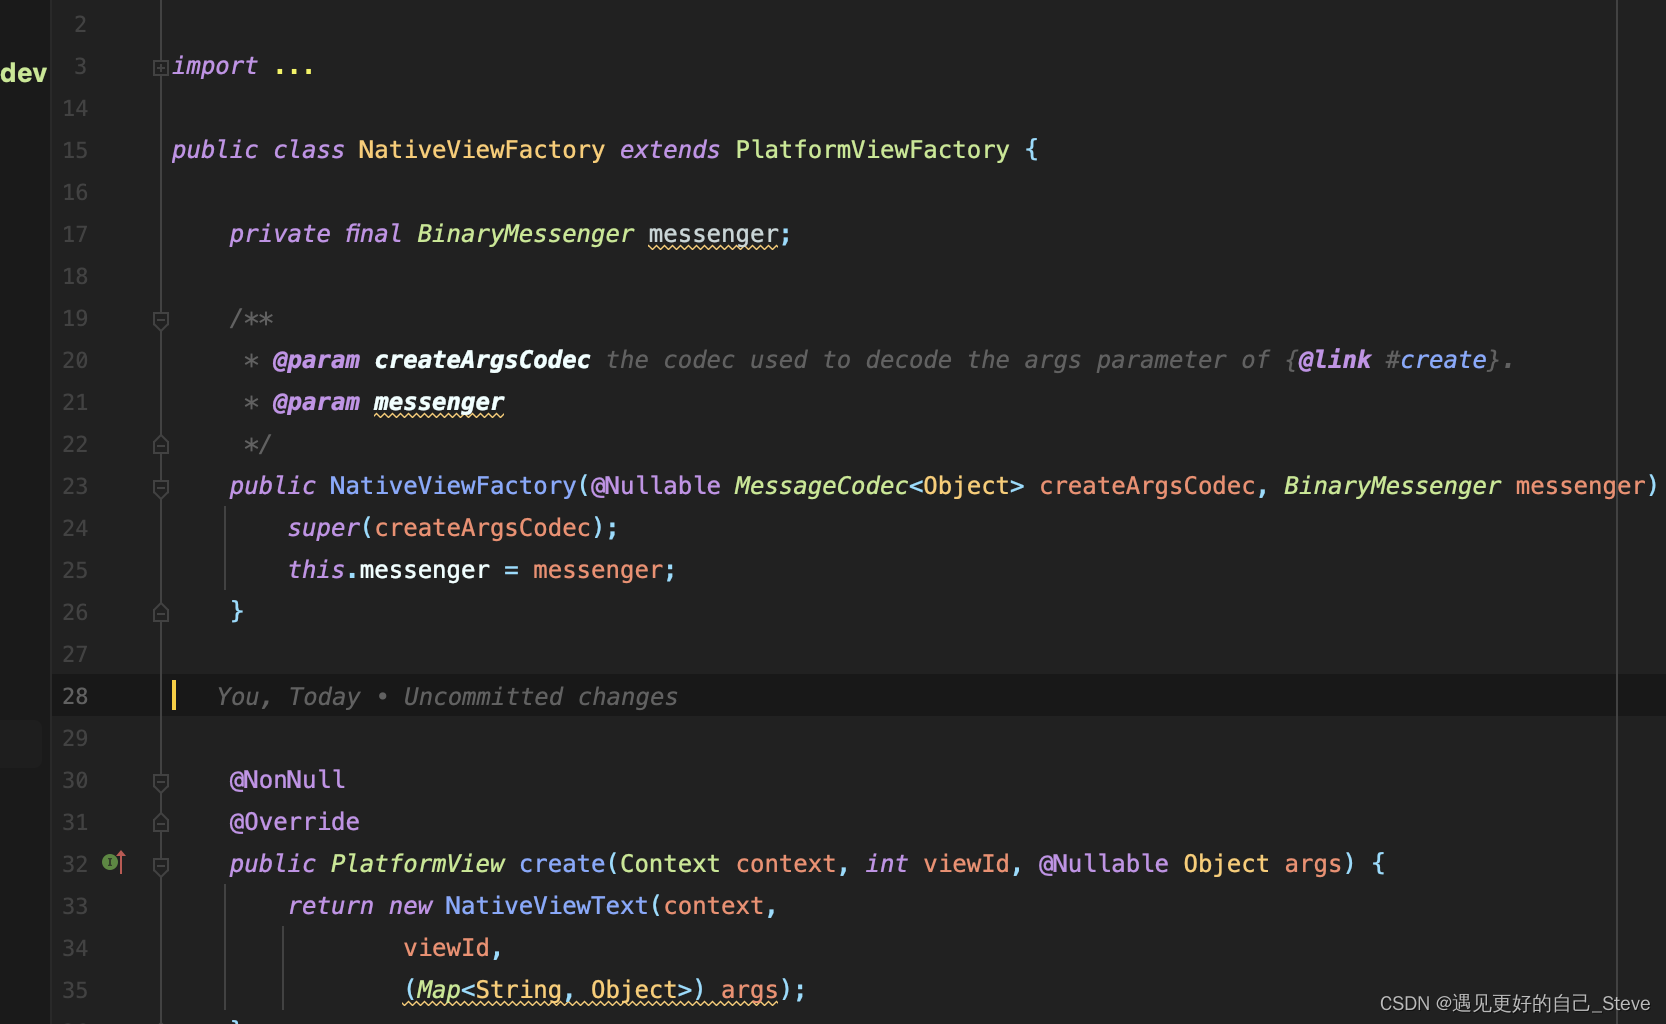This screenshot has height=1024, width=1666.
Task: Toggle a breakpoint in the gutter of line 25
Action: click(x=123, y=570)
